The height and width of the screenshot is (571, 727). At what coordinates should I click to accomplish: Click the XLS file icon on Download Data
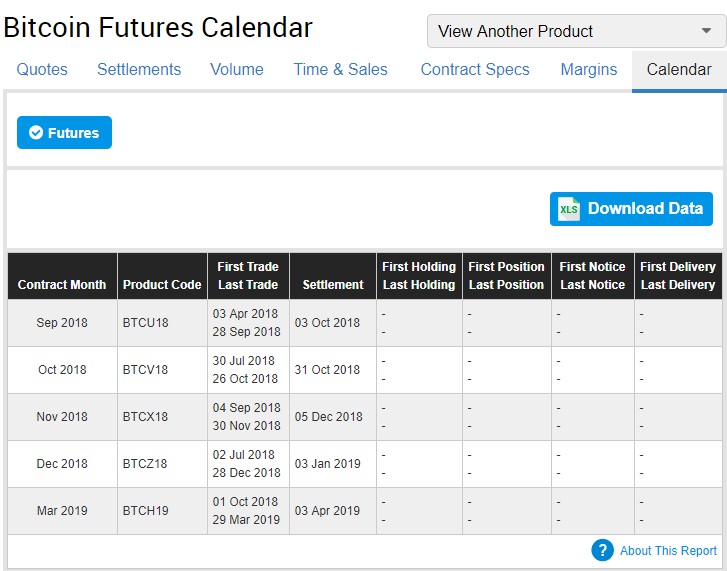(x=568, y=209)
